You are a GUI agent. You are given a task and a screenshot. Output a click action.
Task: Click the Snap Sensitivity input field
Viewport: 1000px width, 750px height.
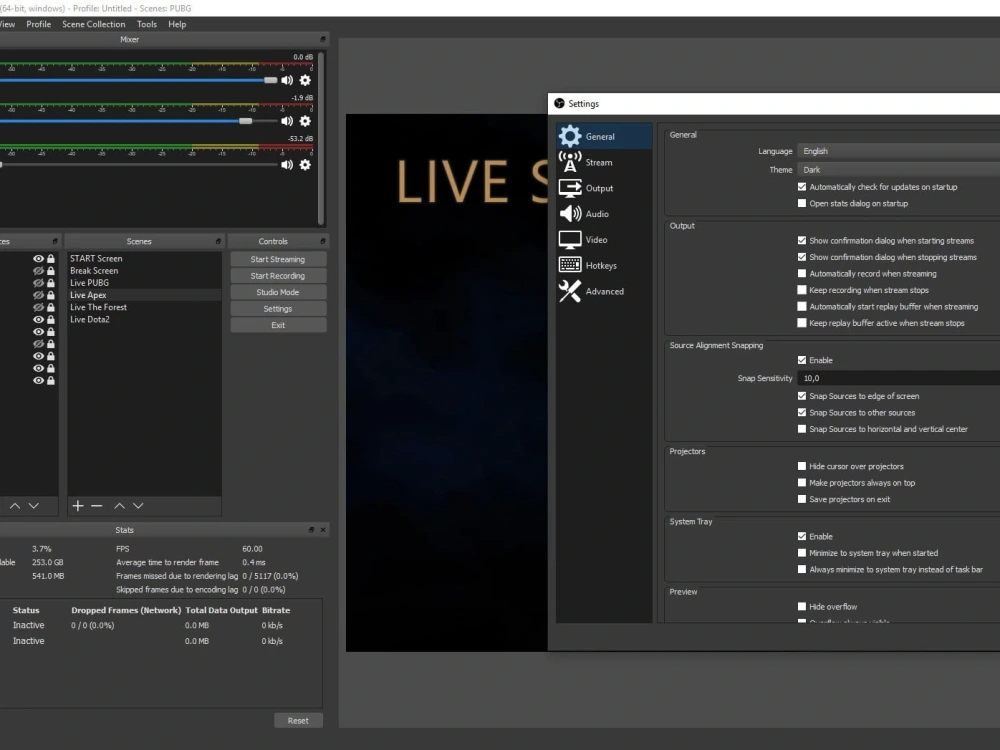coord(899,378)
